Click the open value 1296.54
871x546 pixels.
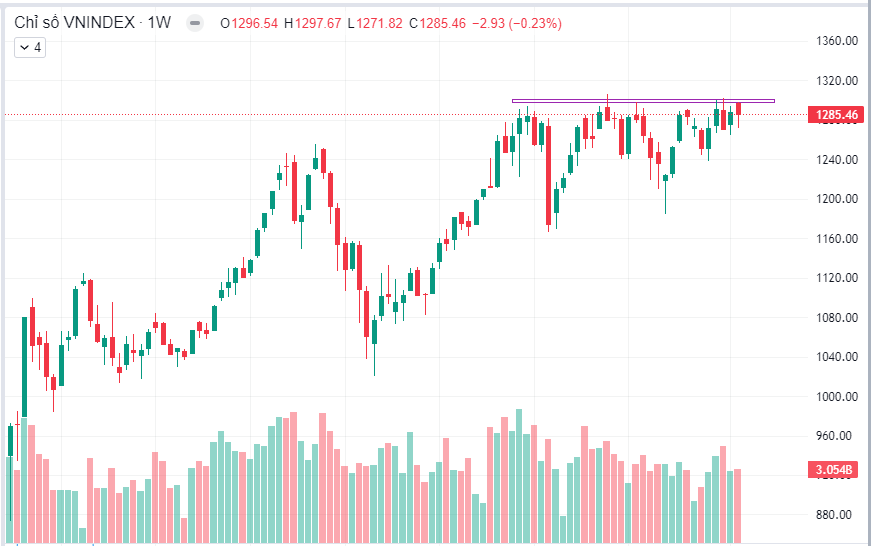(x=254, y=23)
